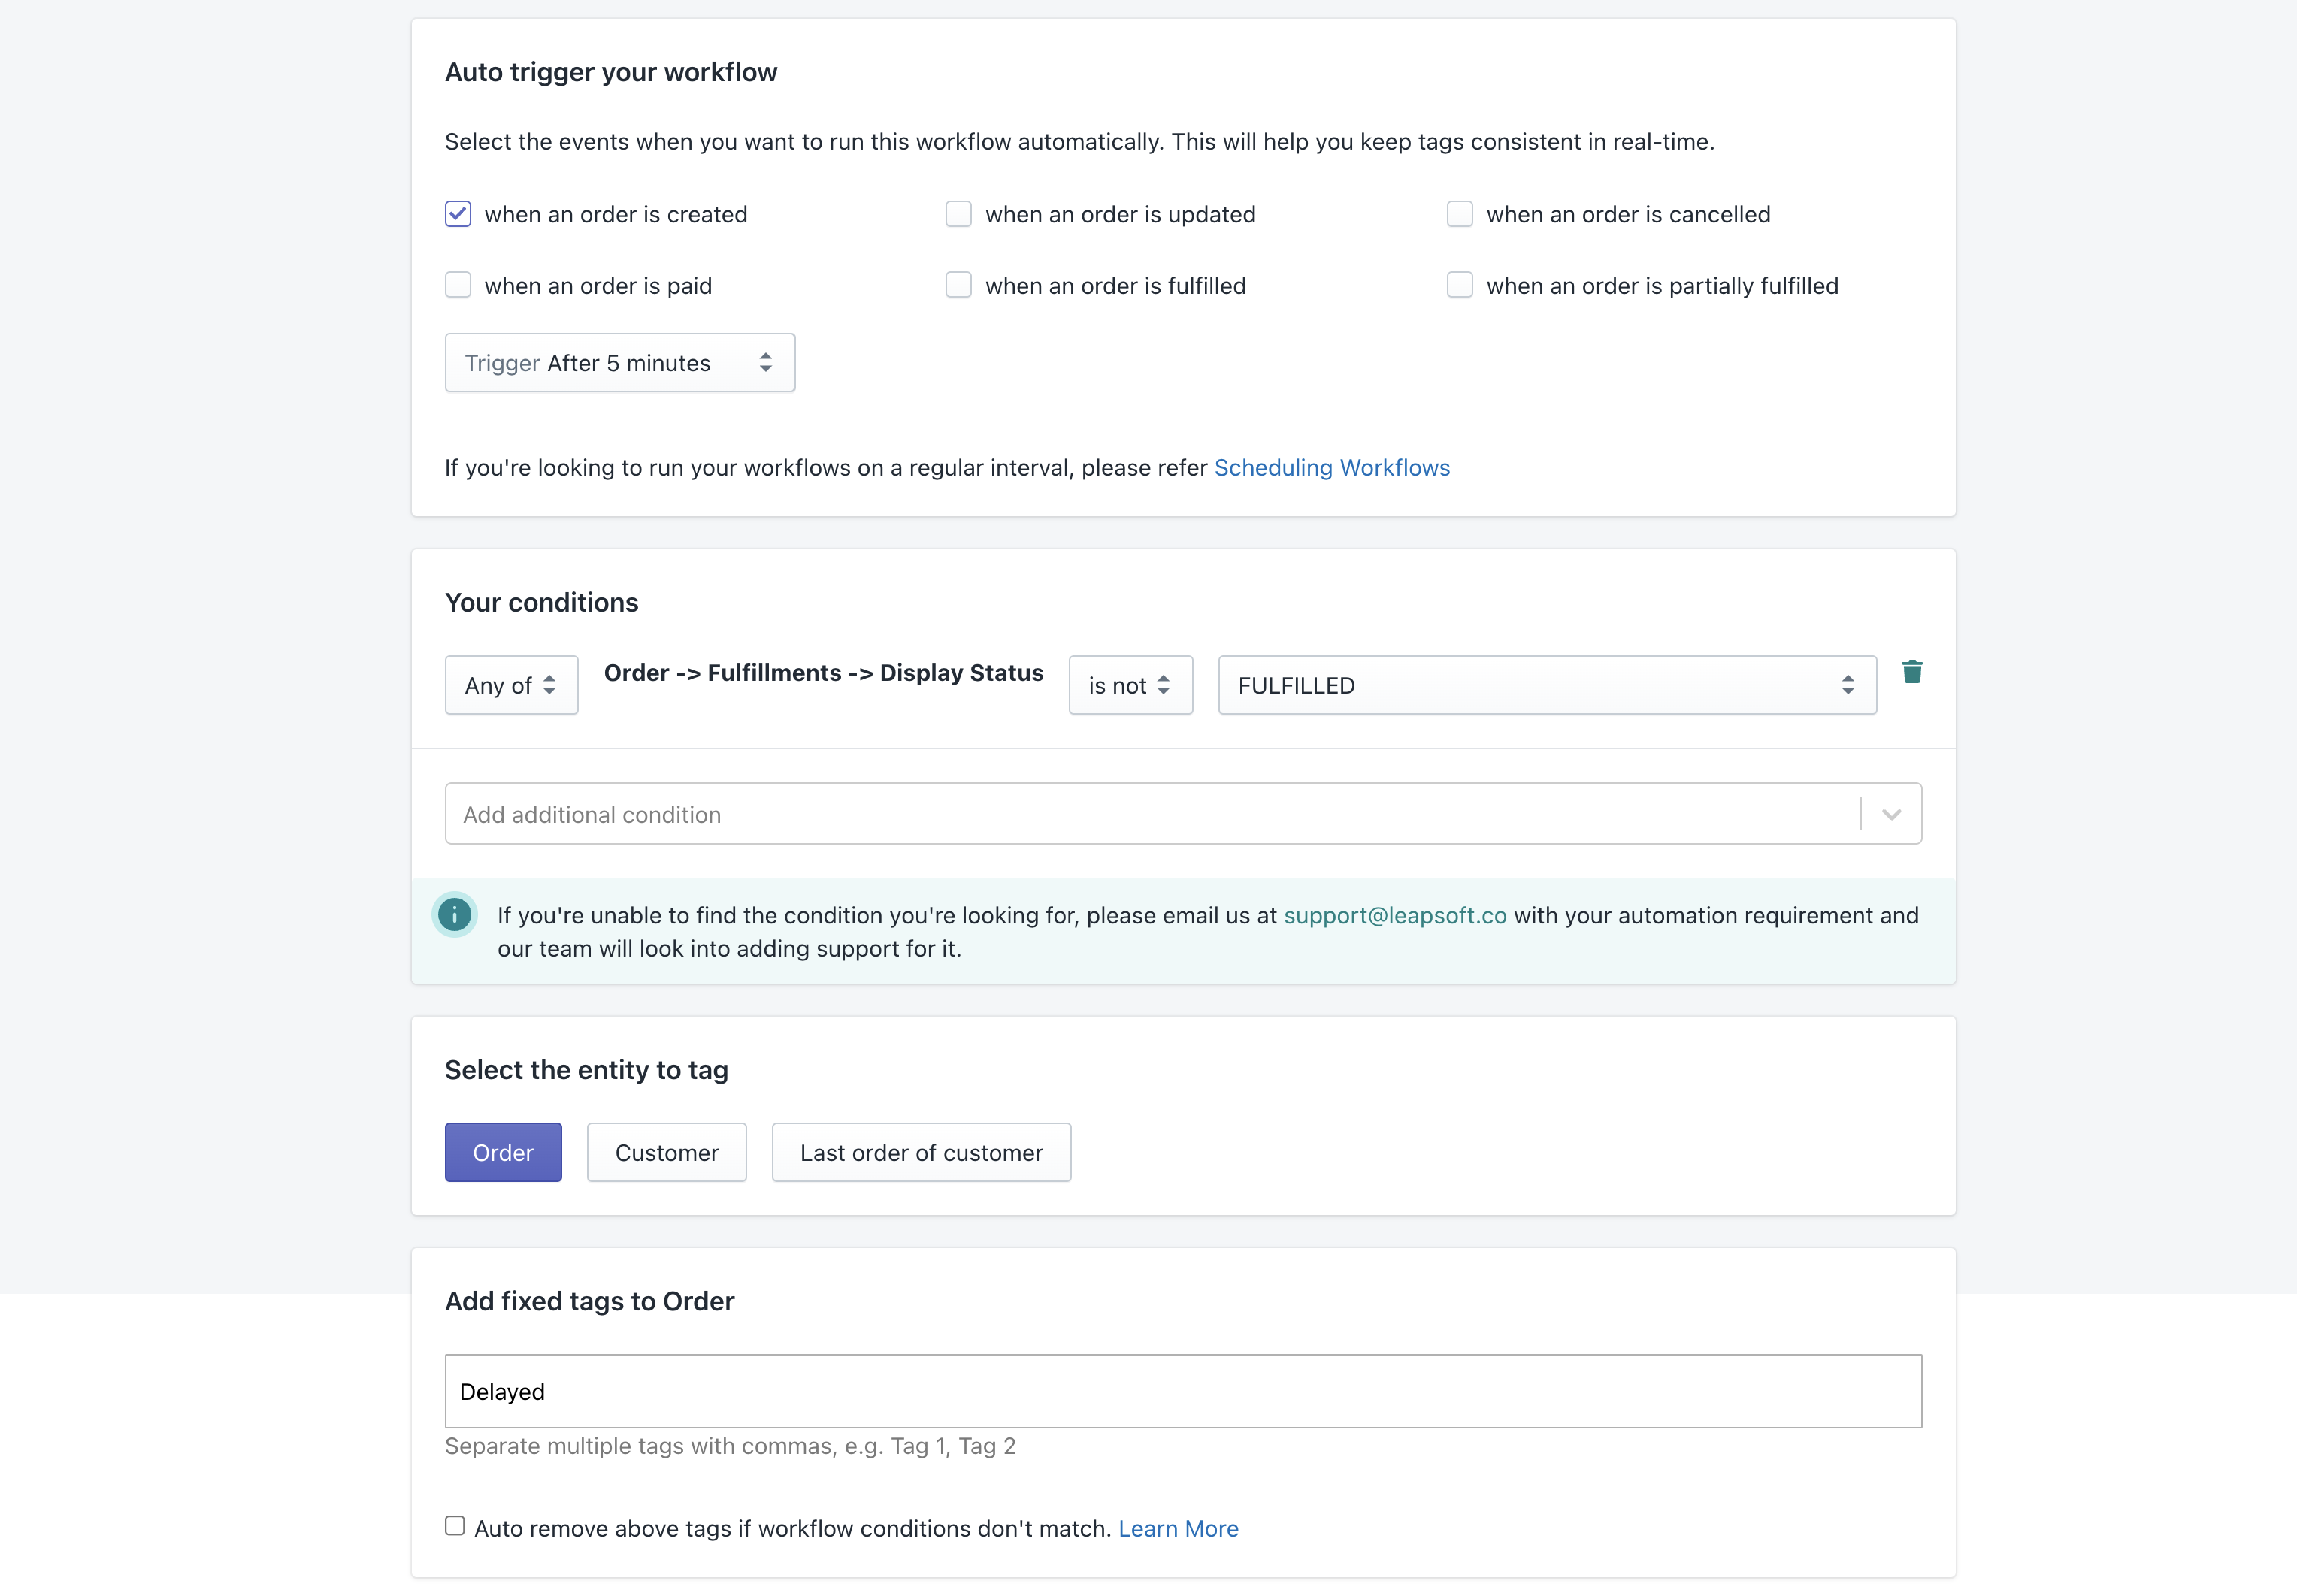2297x1596 pixels.
Task: Enable trigger when an order is paid
Action: pyautogui.click(x=458, y=285)
